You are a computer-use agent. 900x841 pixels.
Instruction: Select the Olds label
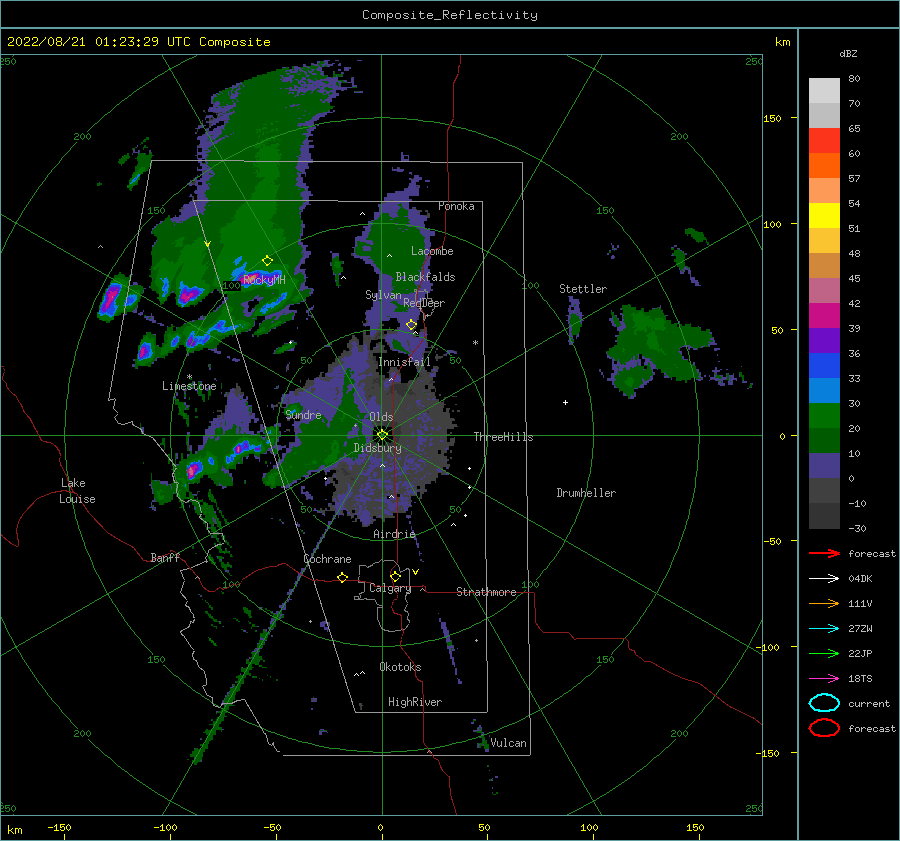click(x=381, y=417)
